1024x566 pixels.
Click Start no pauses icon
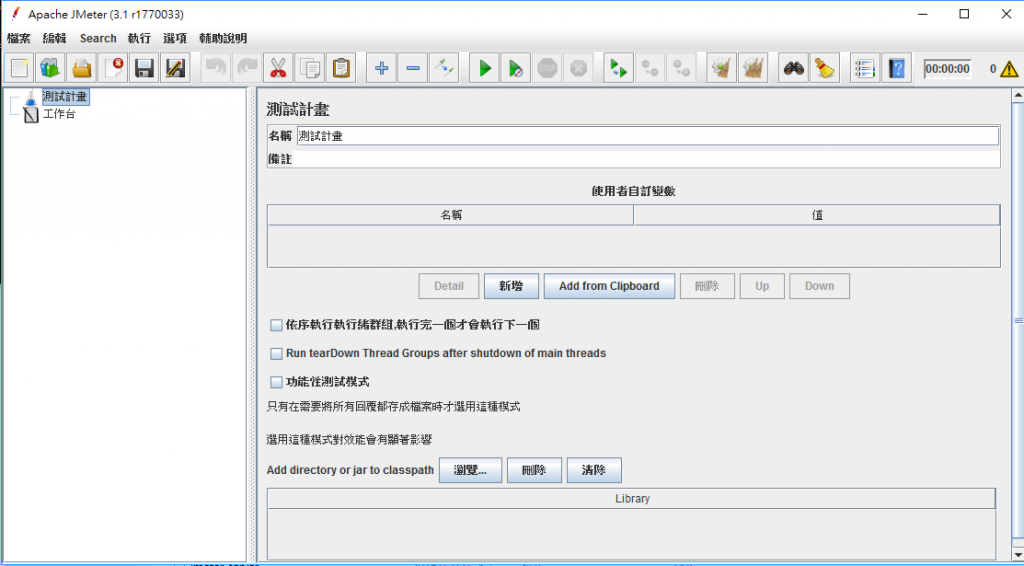516,68
